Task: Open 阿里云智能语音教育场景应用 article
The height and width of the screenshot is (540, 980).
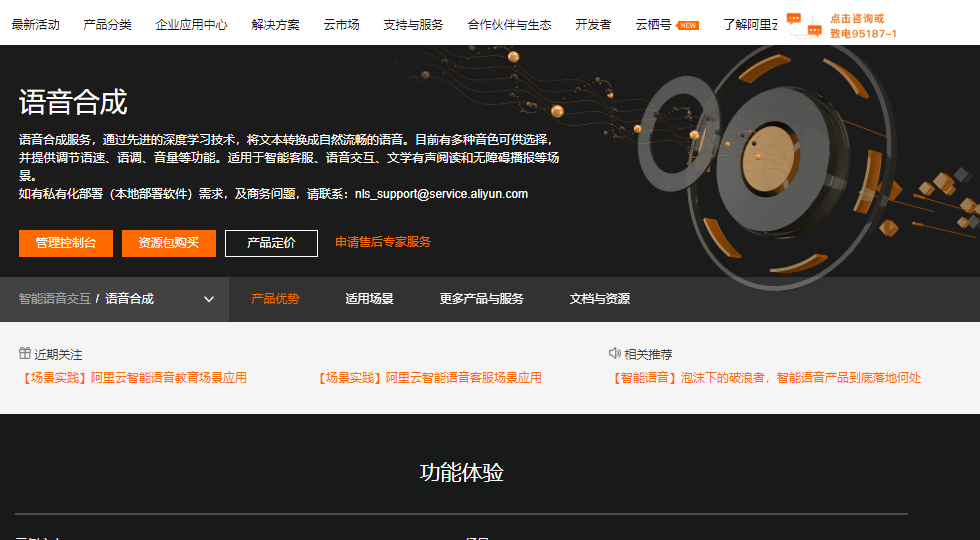Action: [x=132, y=378]
